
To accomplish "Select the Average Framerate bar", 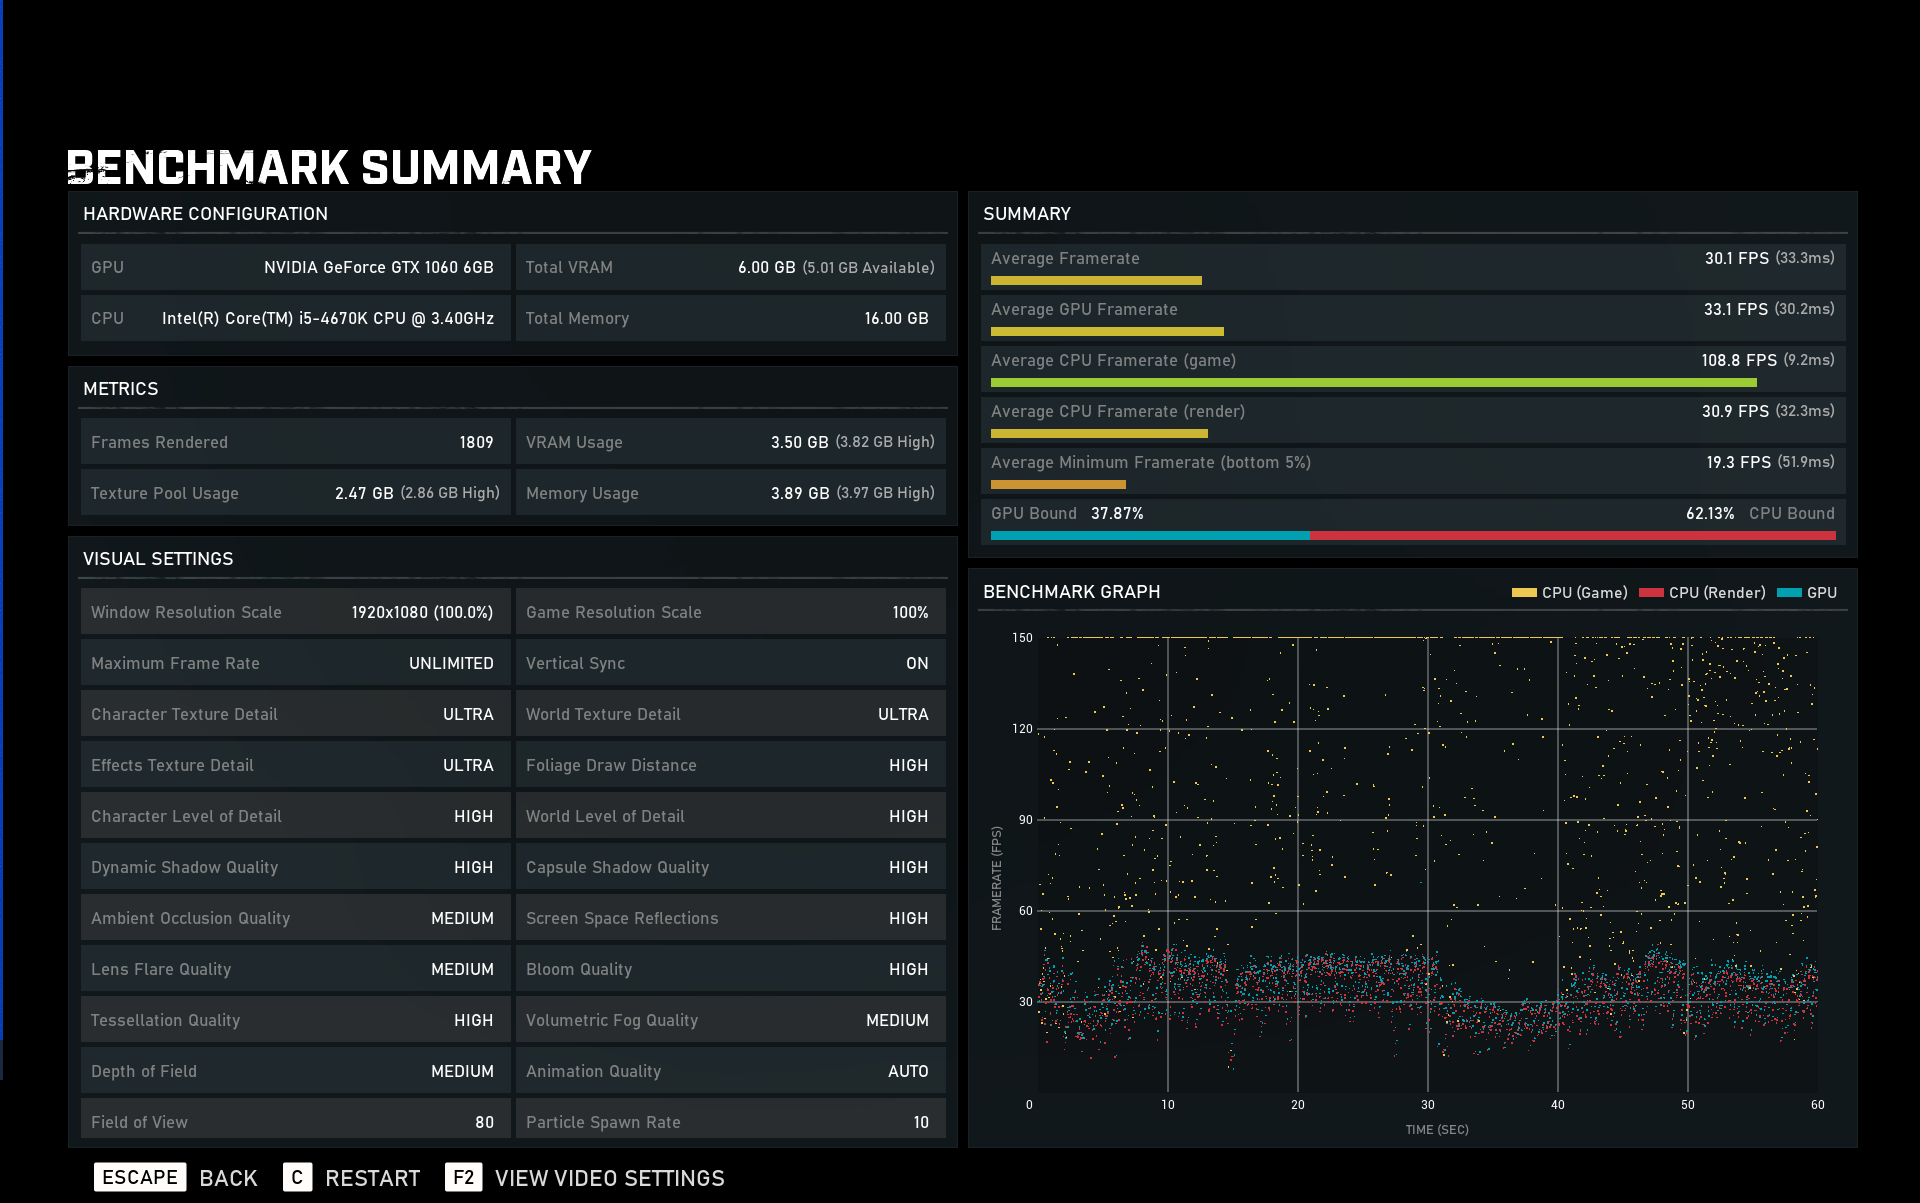I will coord(1096,281).
